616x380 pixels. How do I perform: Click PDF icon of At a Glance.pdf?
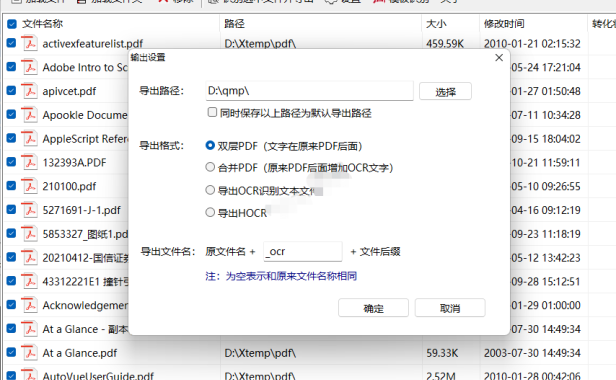pyautogui.click(x=29, y=352)
